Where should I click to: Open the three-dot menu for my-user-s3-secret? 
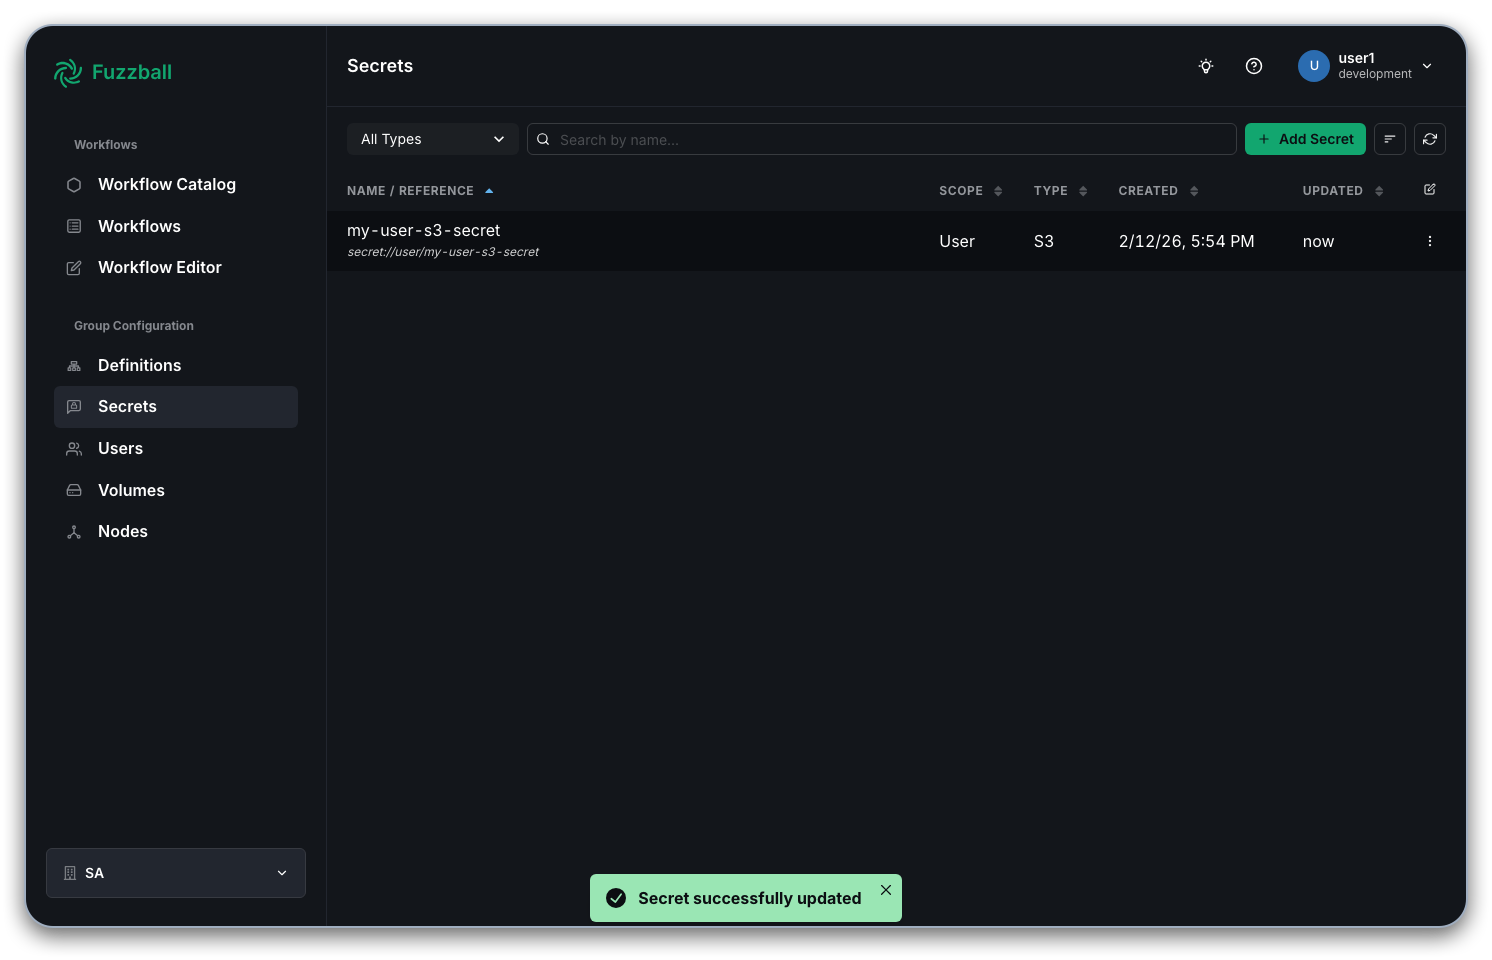click(x=1430, y=241)
